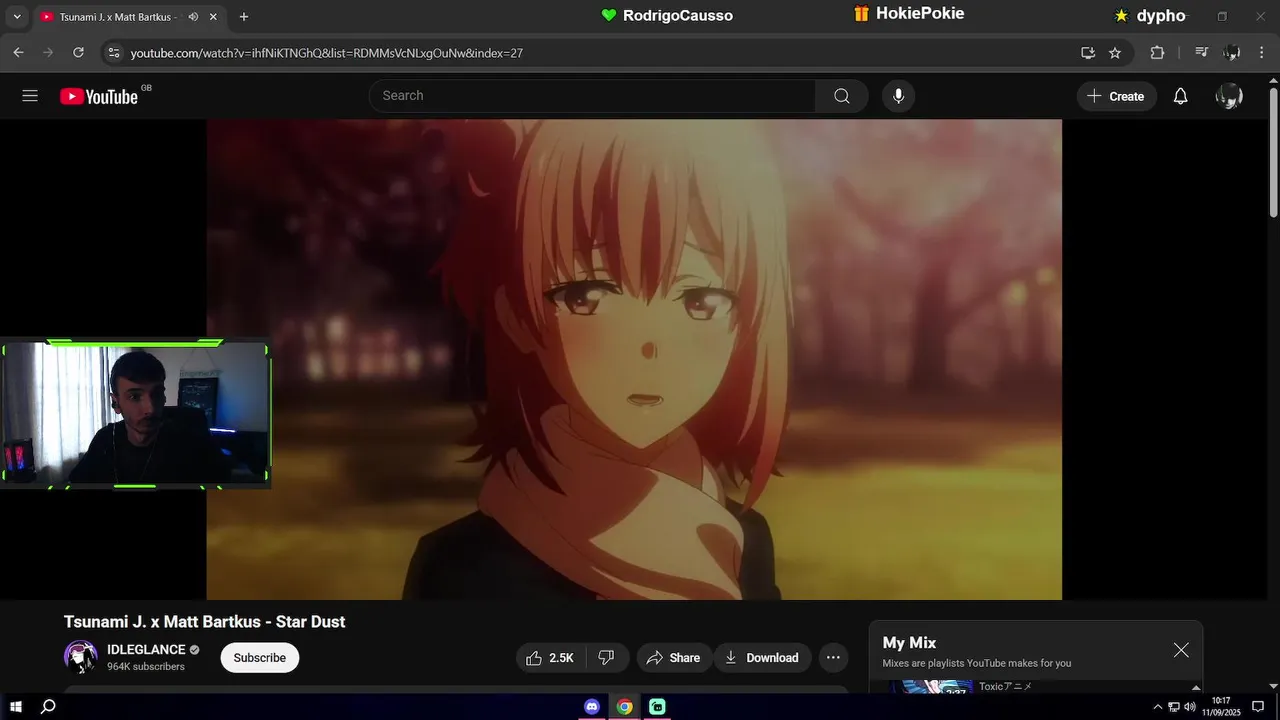Open the YouTube account avatar menu

click(x=1229, y=96)
